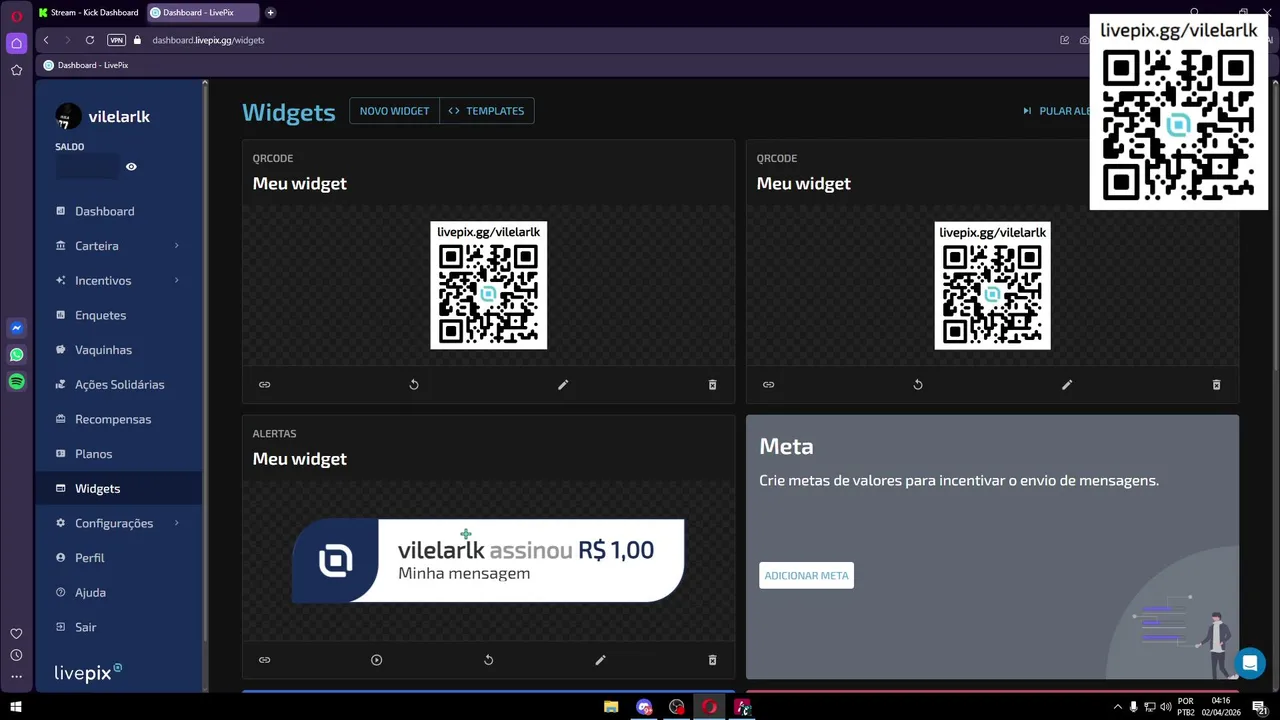Viewport: 1280px width, 720px height.
Task: Select Dashboard - LivePix browser tab
Action: point(203,12)
